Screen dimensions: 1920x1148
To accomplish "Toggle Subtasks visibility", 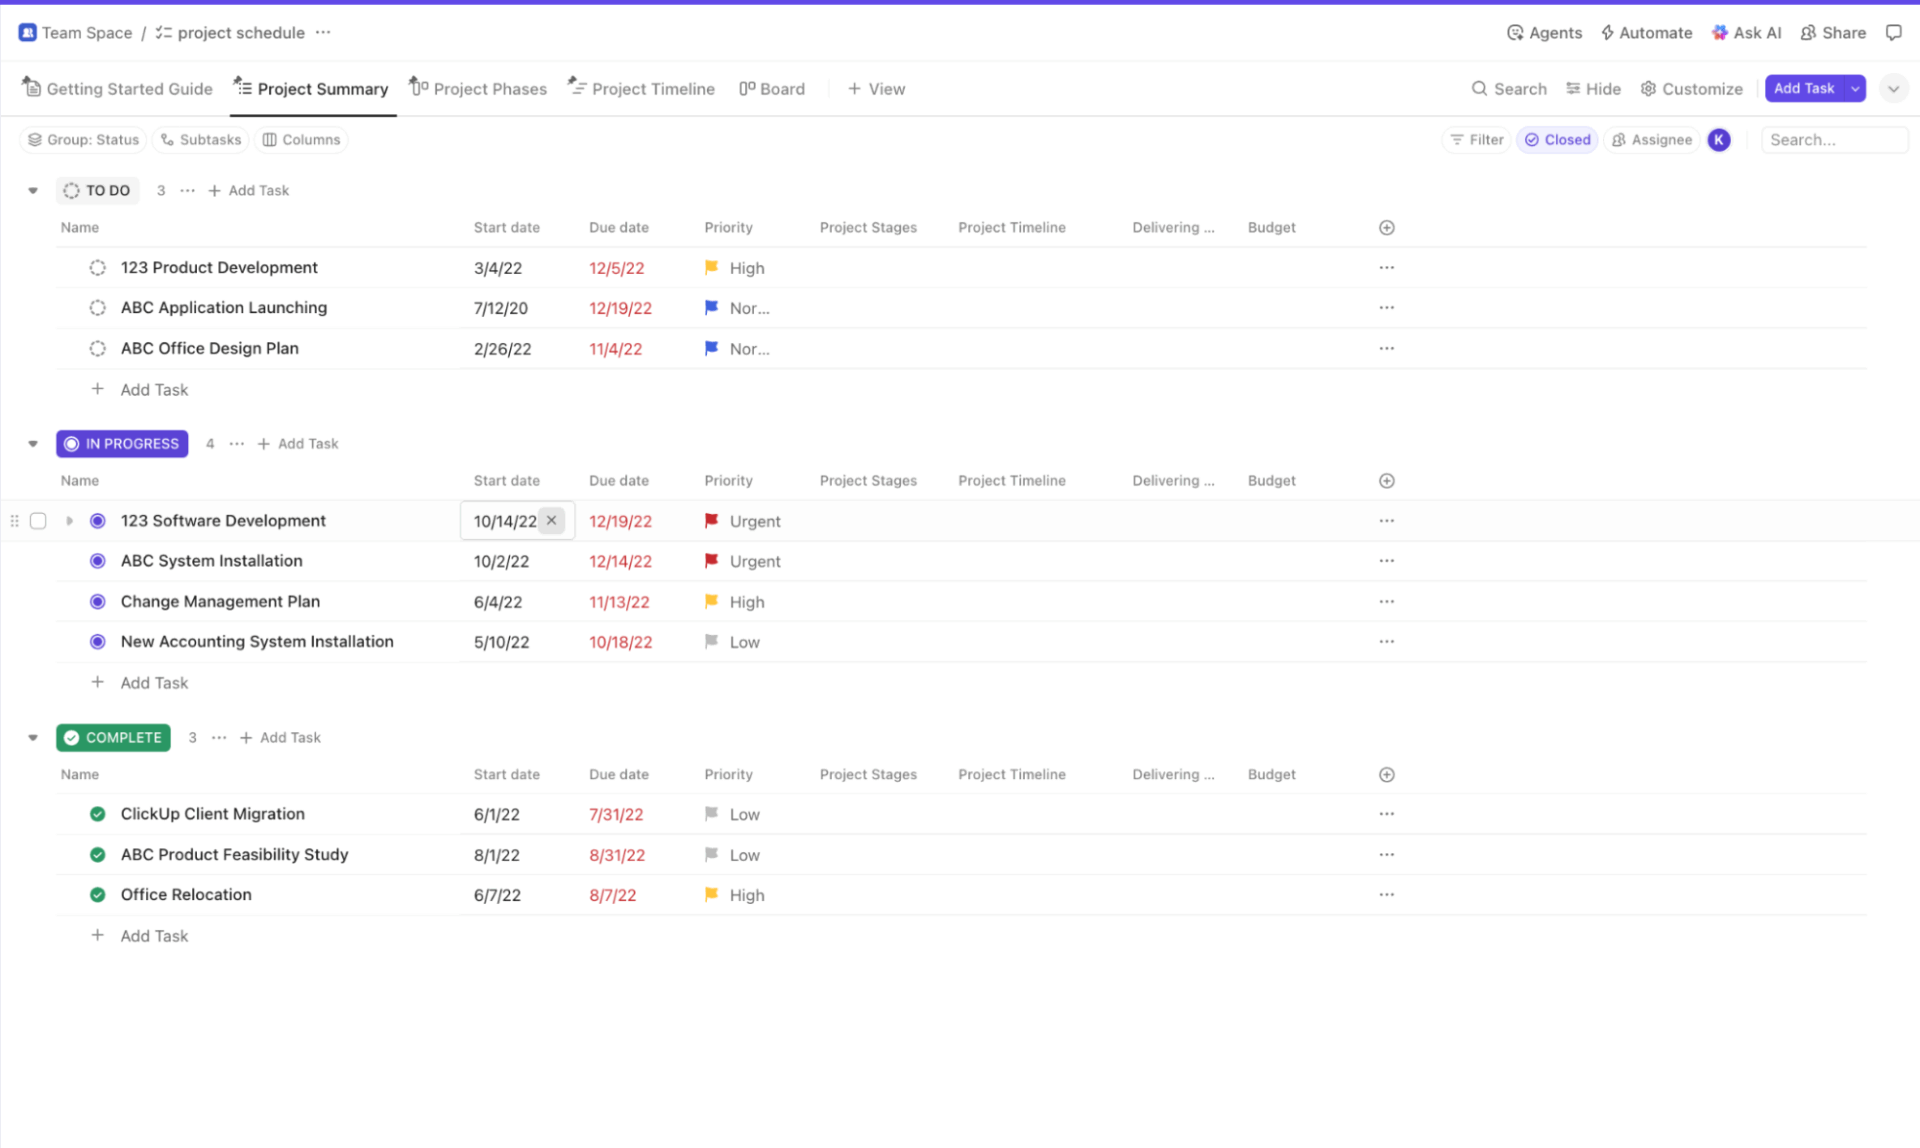I will [200, 139].
